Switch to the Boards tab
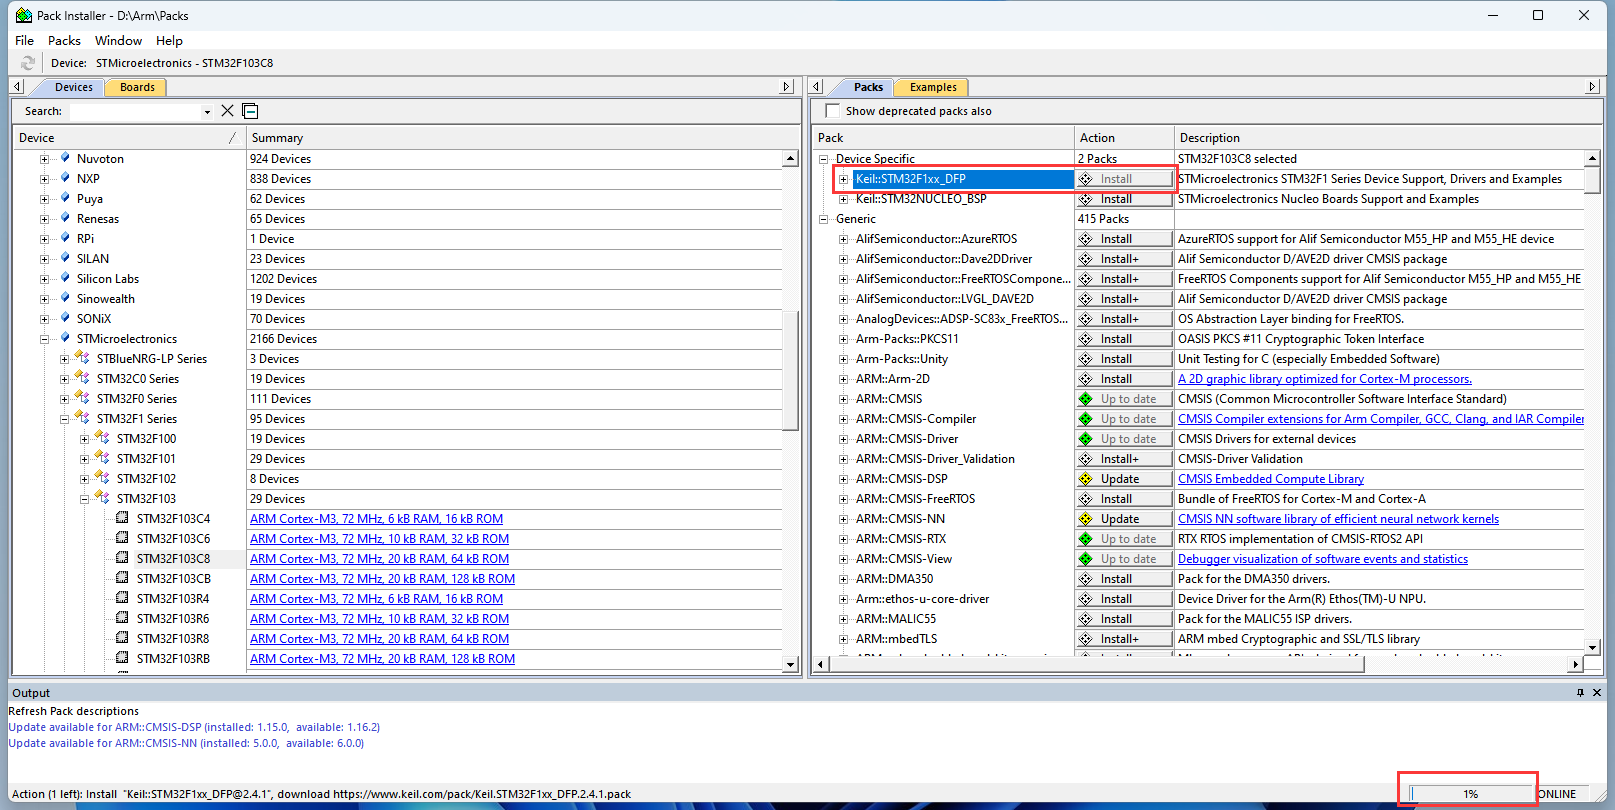The width and height of the screenshot is (1615, 810). tap(137, 87)
